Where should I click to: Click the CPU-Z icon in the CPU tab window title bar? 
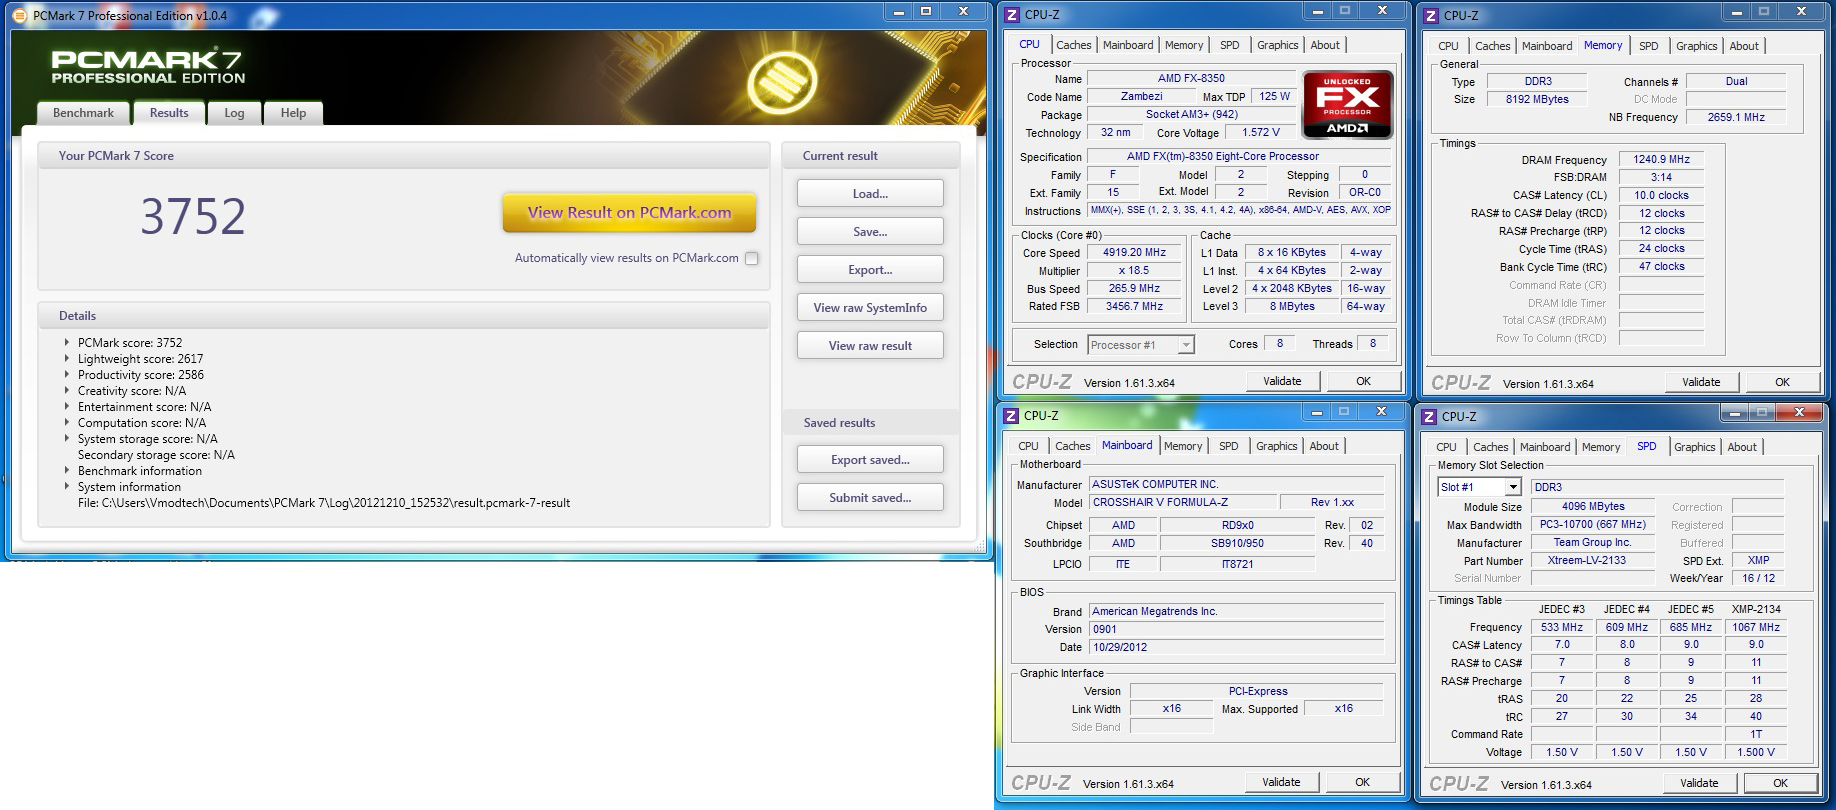click(1012, 14)
